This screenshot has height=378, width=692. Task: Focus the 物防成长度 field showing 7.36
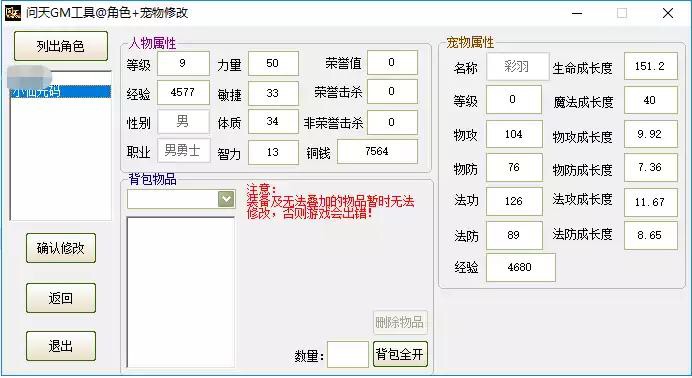[x=651, y=168]
